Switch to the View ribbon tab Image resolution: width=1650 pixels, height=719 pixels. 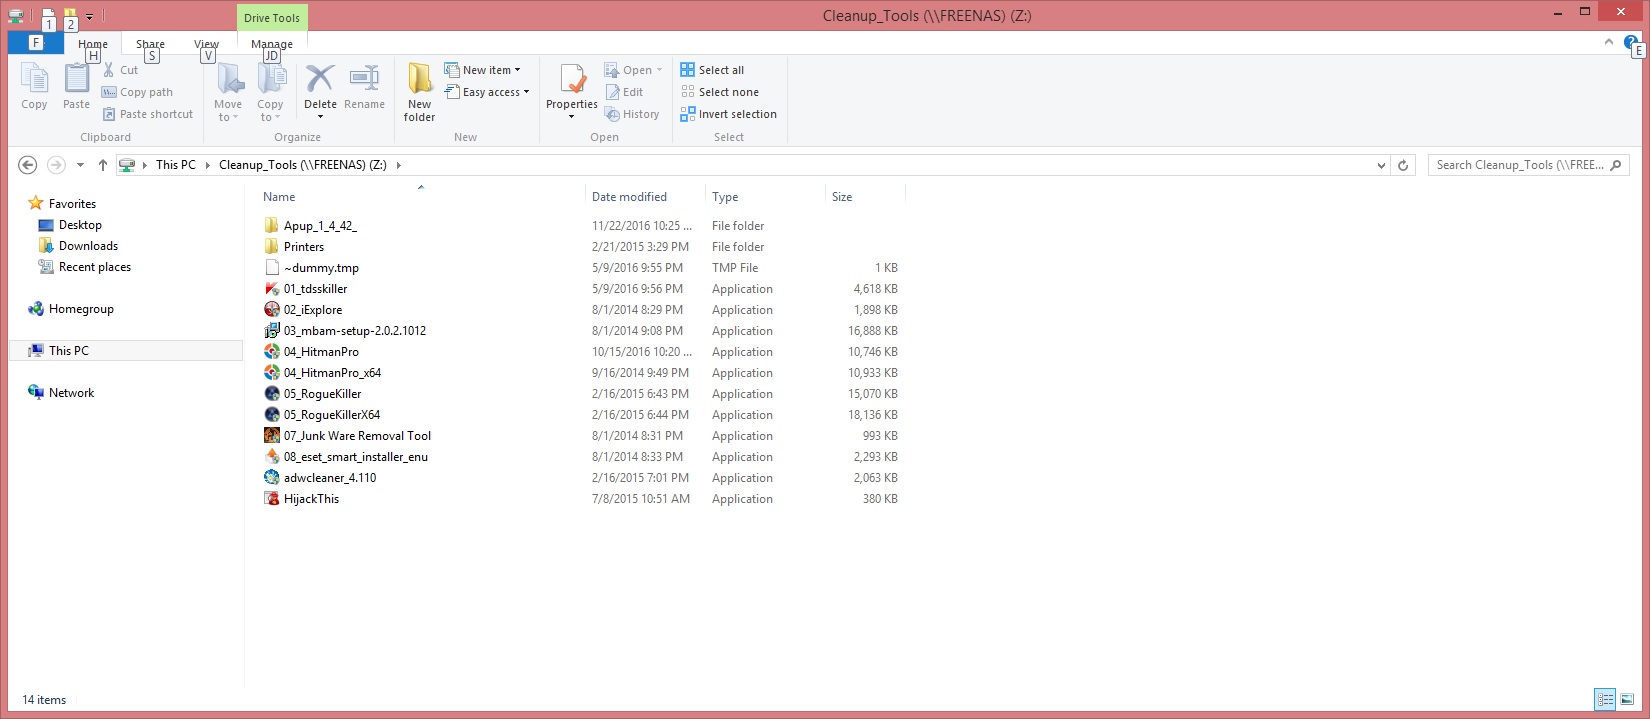click(206, 44)
